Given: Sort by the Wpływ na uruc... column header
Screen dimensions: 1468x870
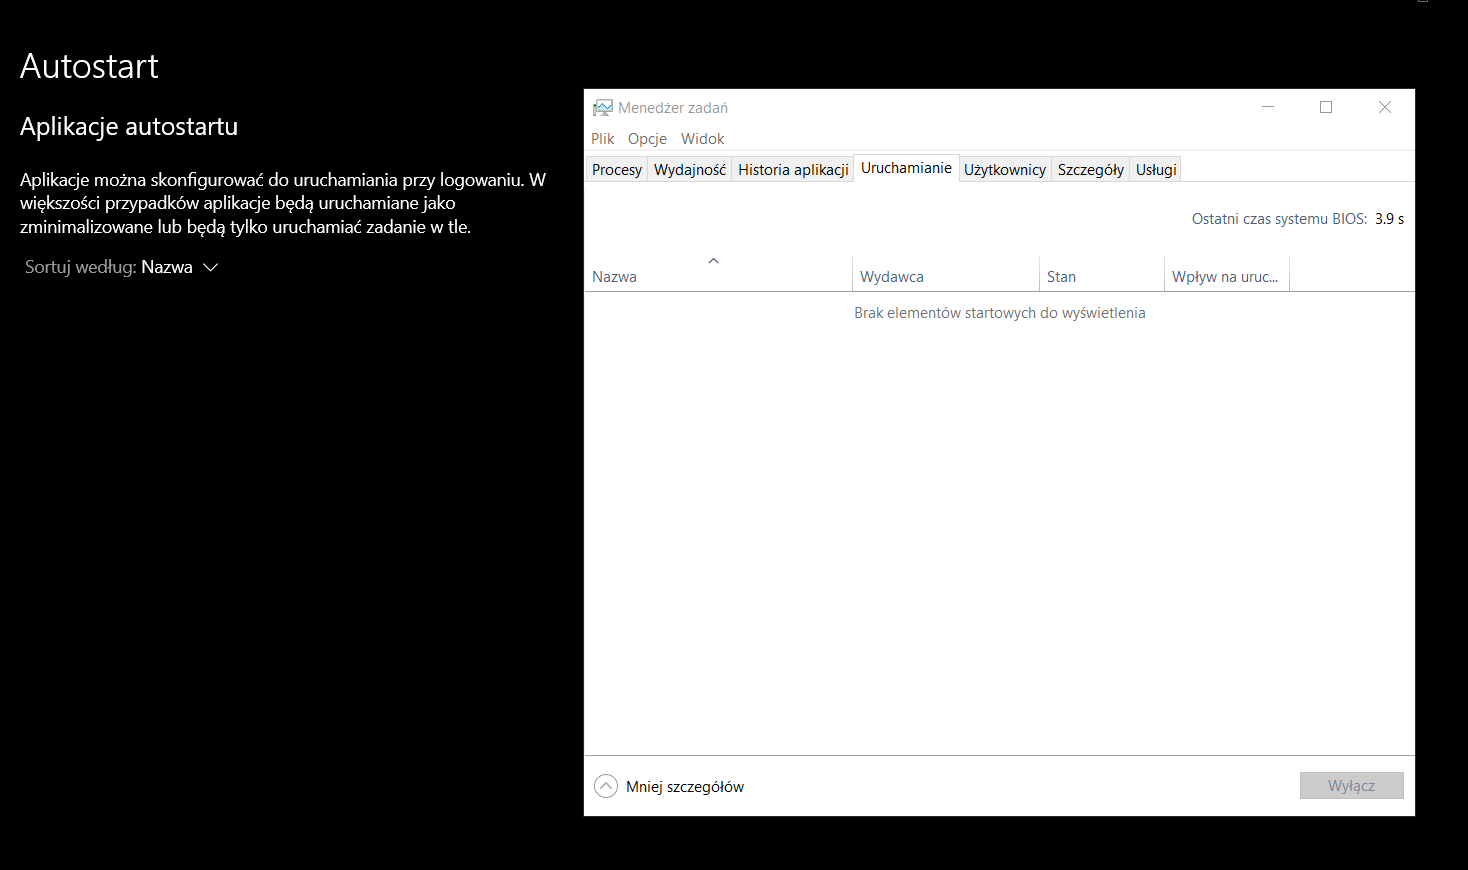Looking at the screenshot, I should (x=1227, y=274).
